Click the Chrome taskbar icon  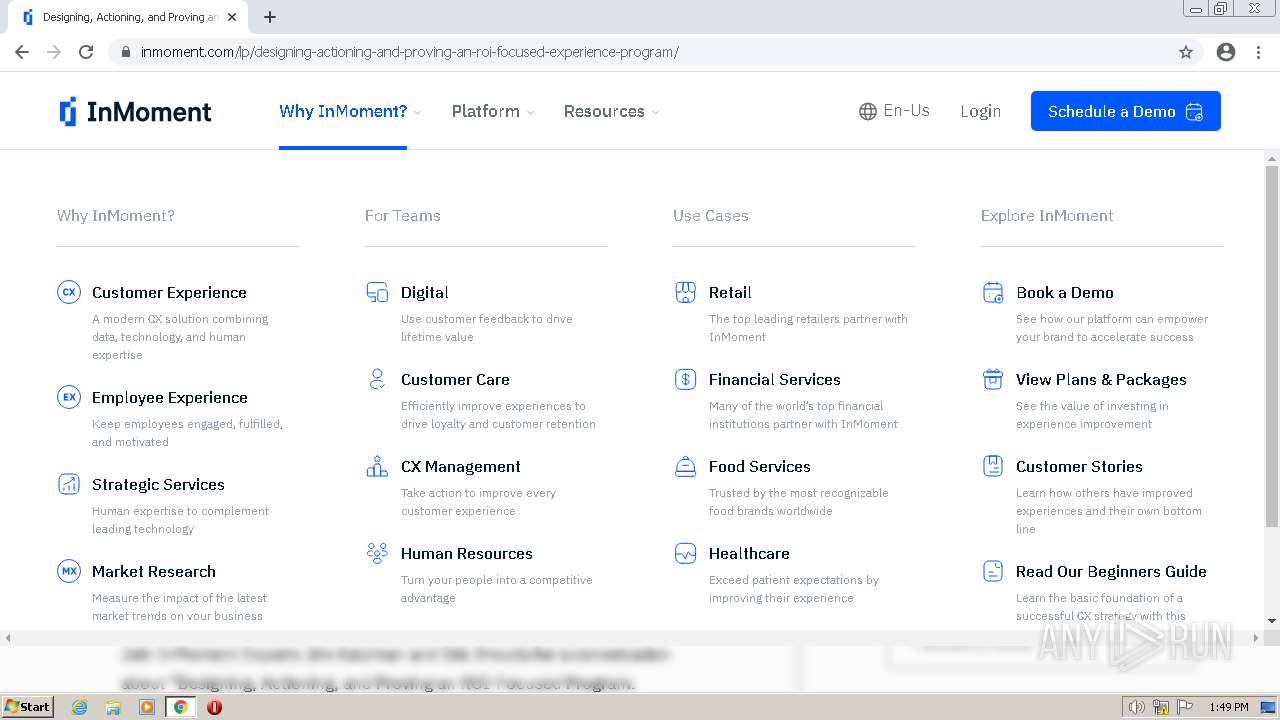180,707
